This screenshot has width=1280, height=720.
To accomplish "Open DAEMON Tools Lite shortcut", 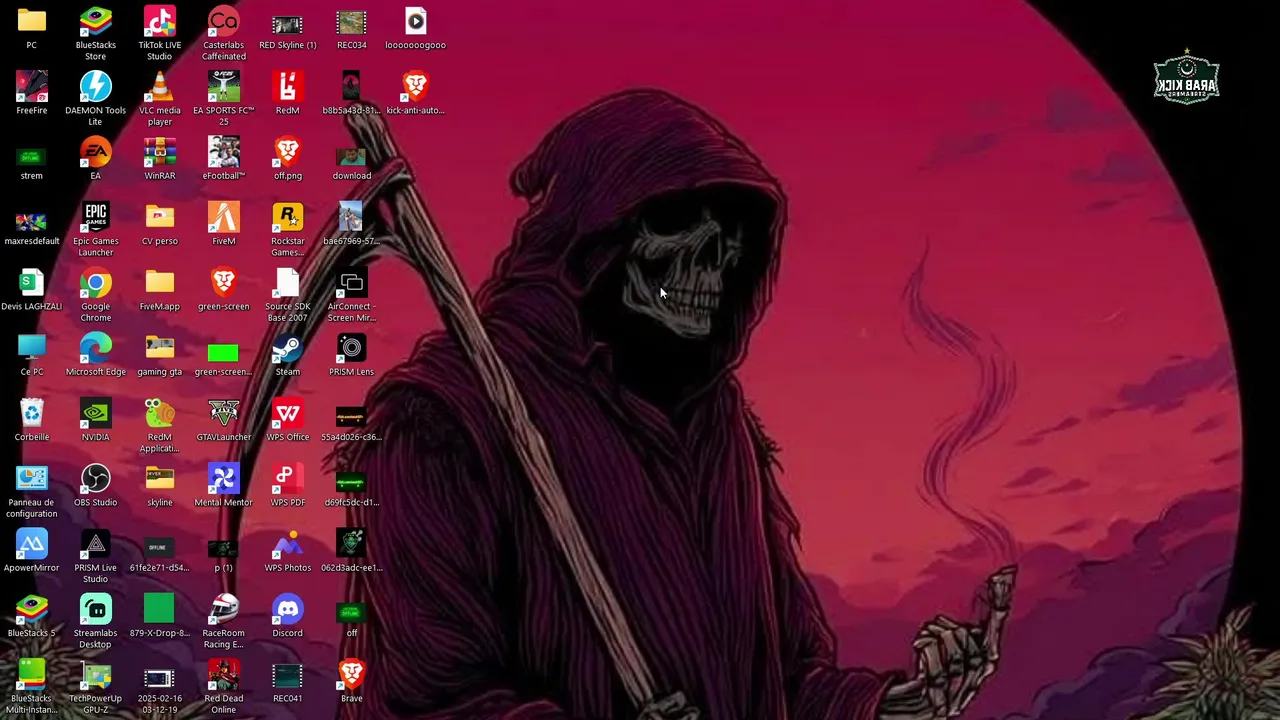I will 95,87.
